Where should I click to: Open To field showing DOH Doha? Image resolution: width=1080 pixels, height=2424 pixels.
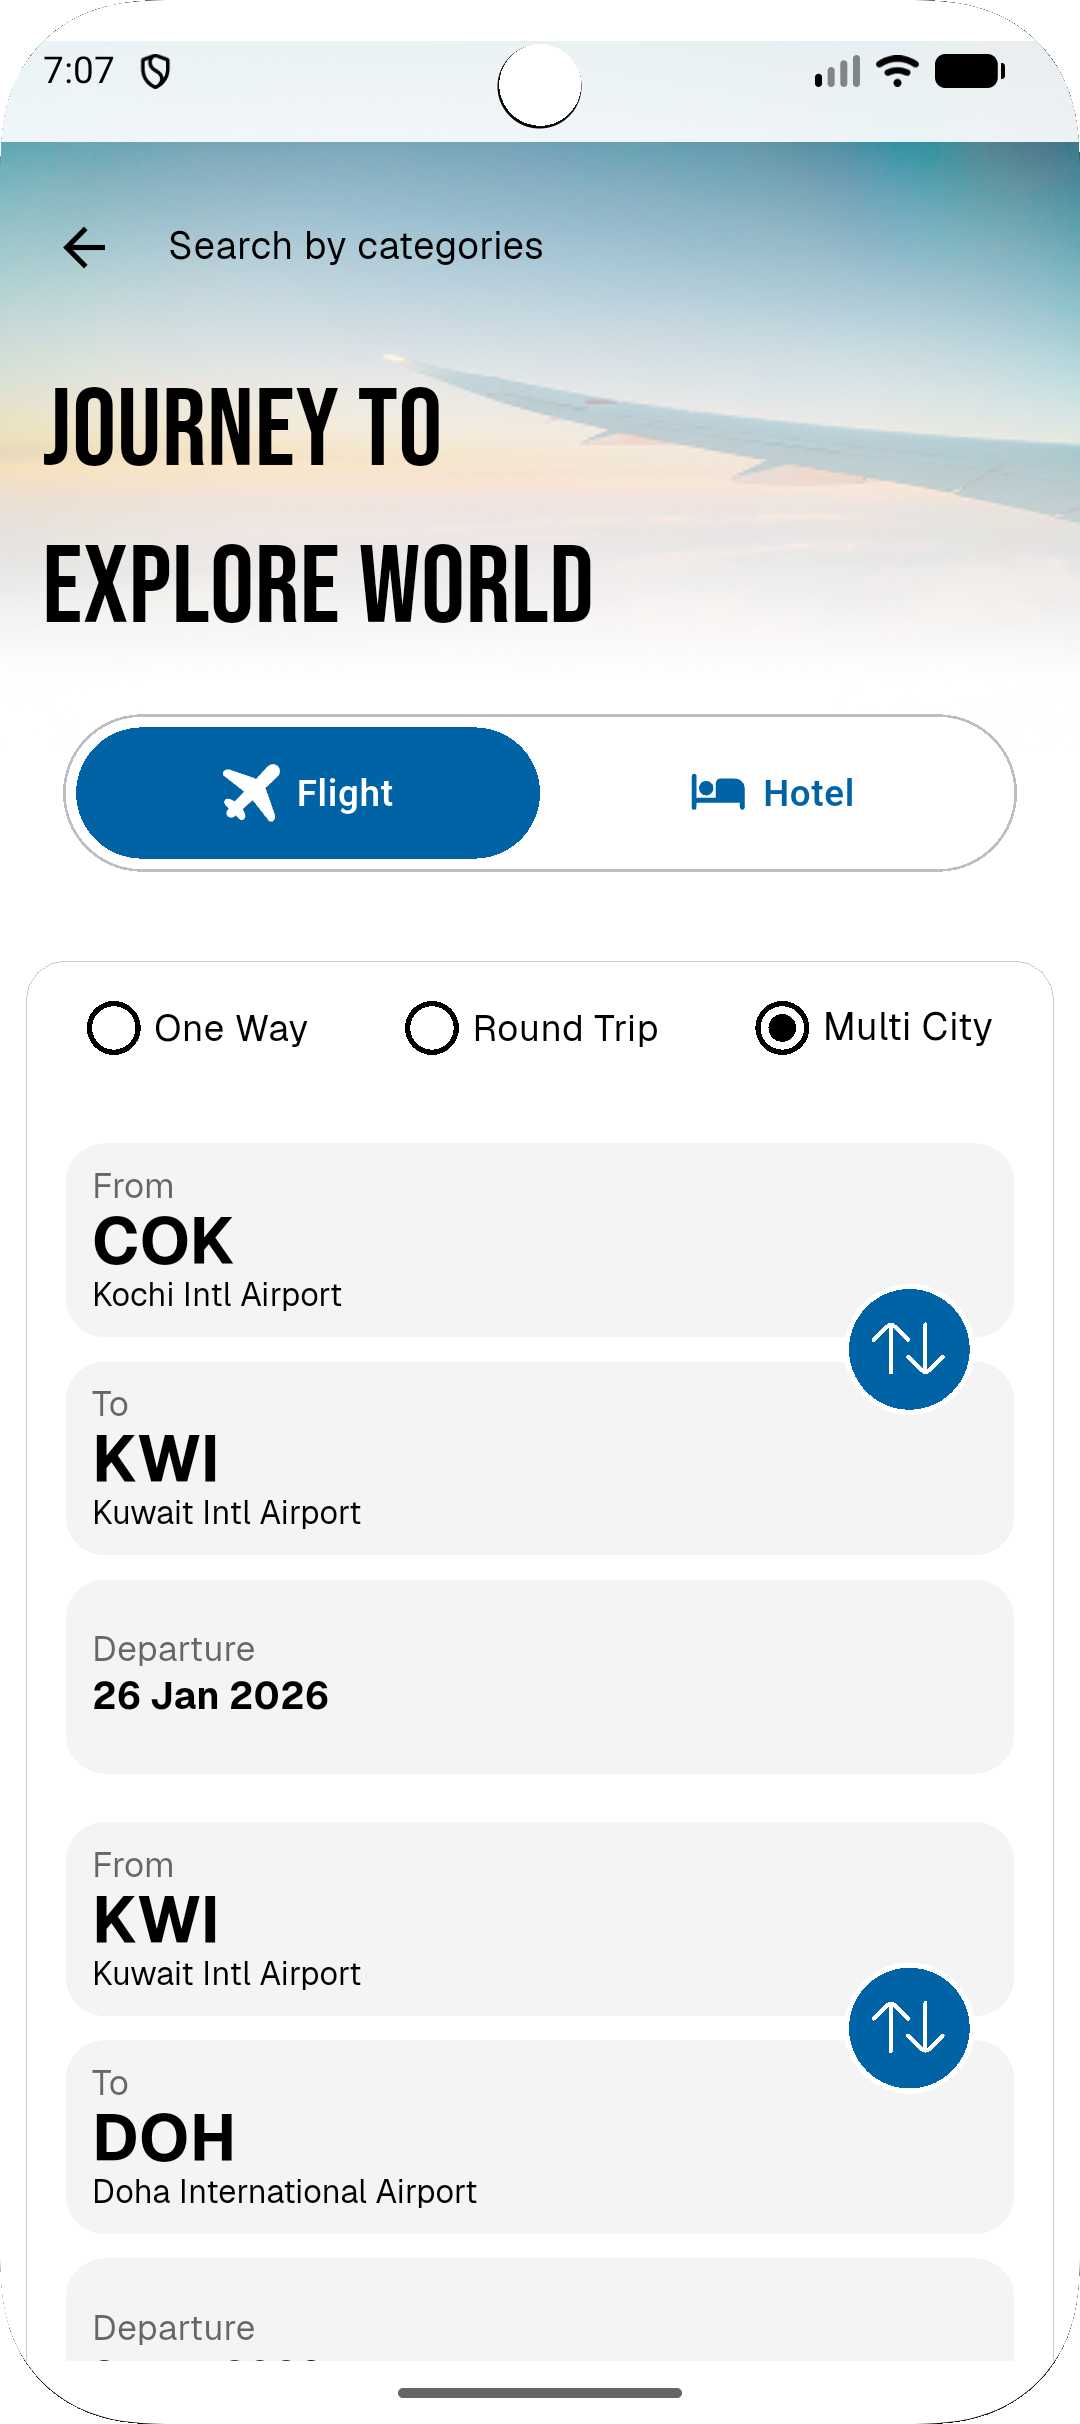pos(450,2138)
